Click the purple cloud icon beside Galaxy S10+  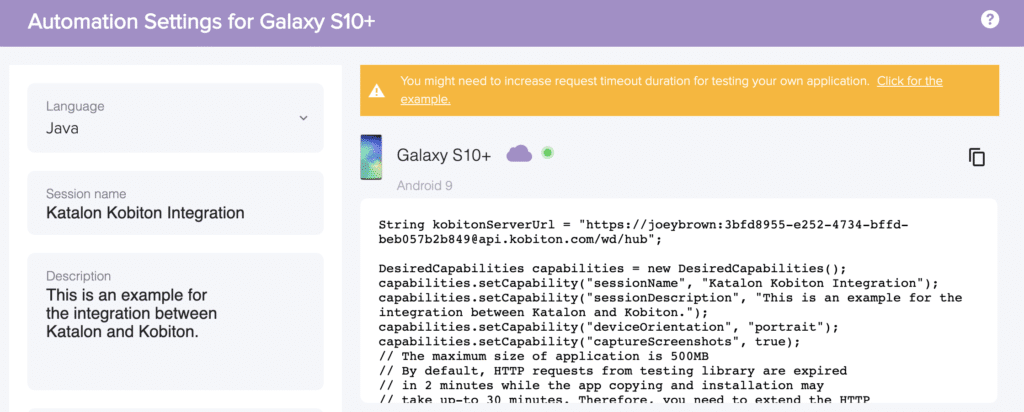[x=519, y=153]
